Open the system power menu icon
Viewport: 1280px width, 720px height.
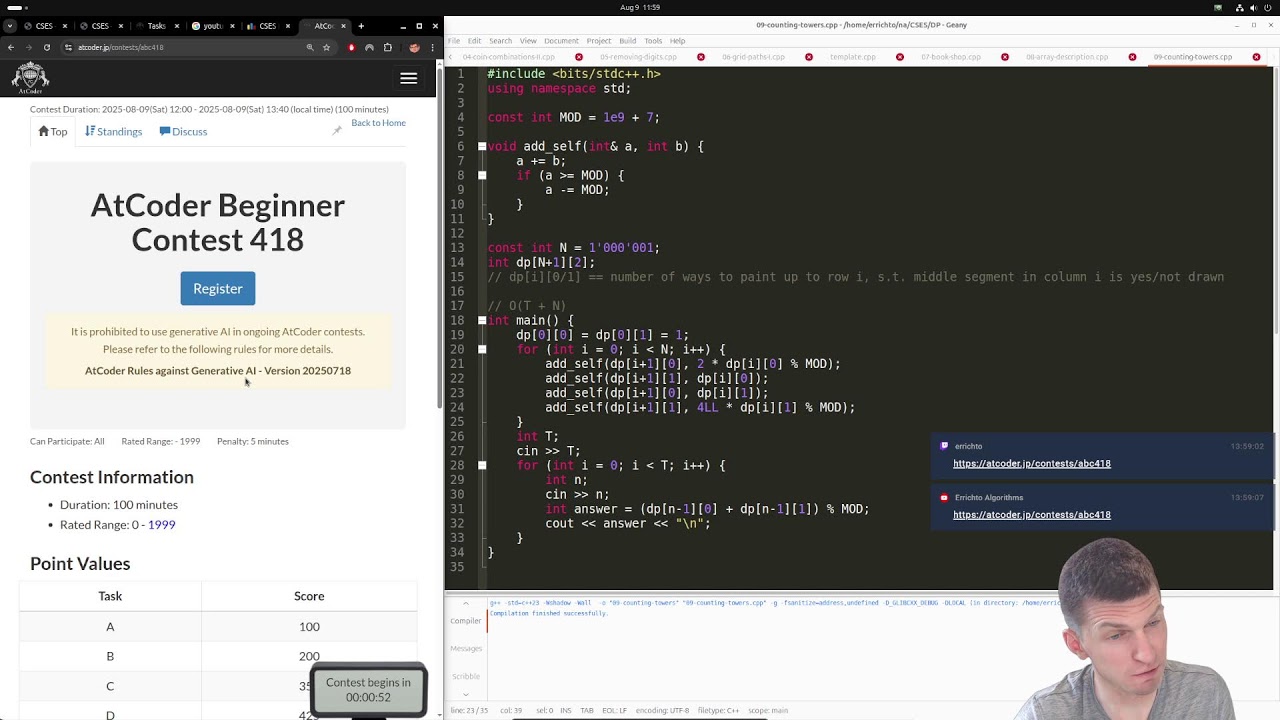coord(1266,7)
